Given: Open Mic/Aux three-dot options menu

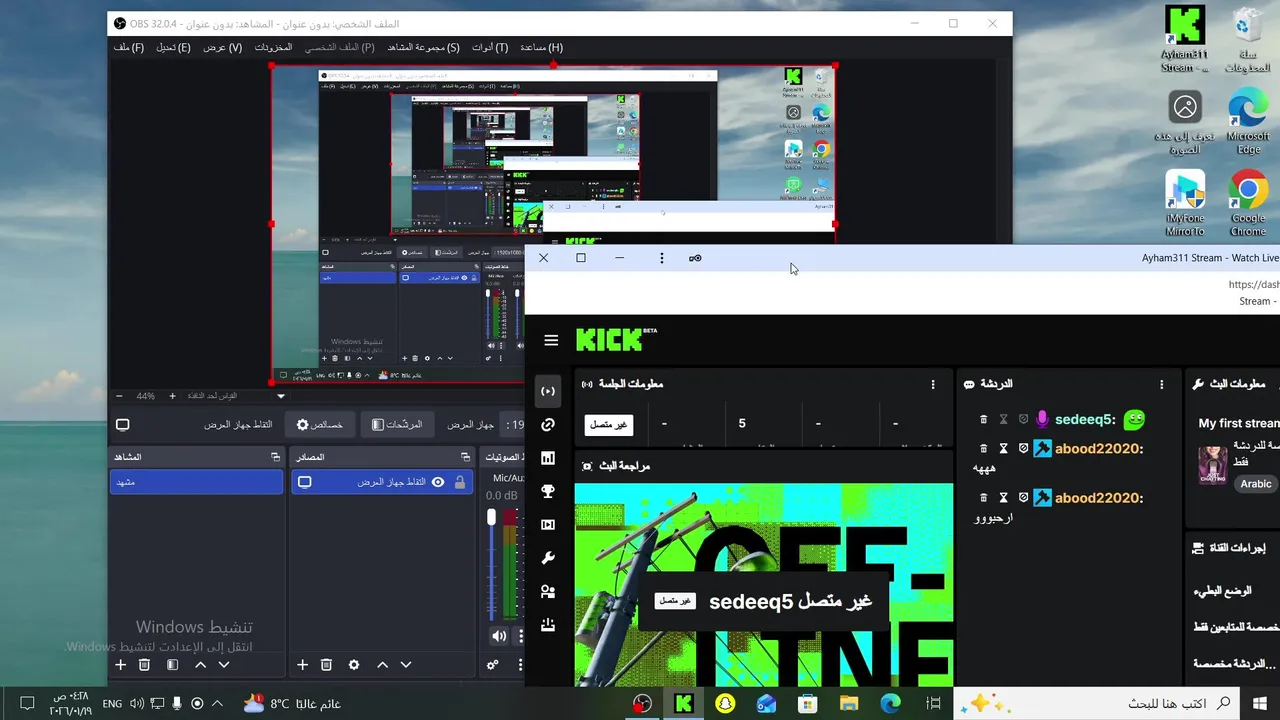Looking at the screenshot, I should (520, 636).
